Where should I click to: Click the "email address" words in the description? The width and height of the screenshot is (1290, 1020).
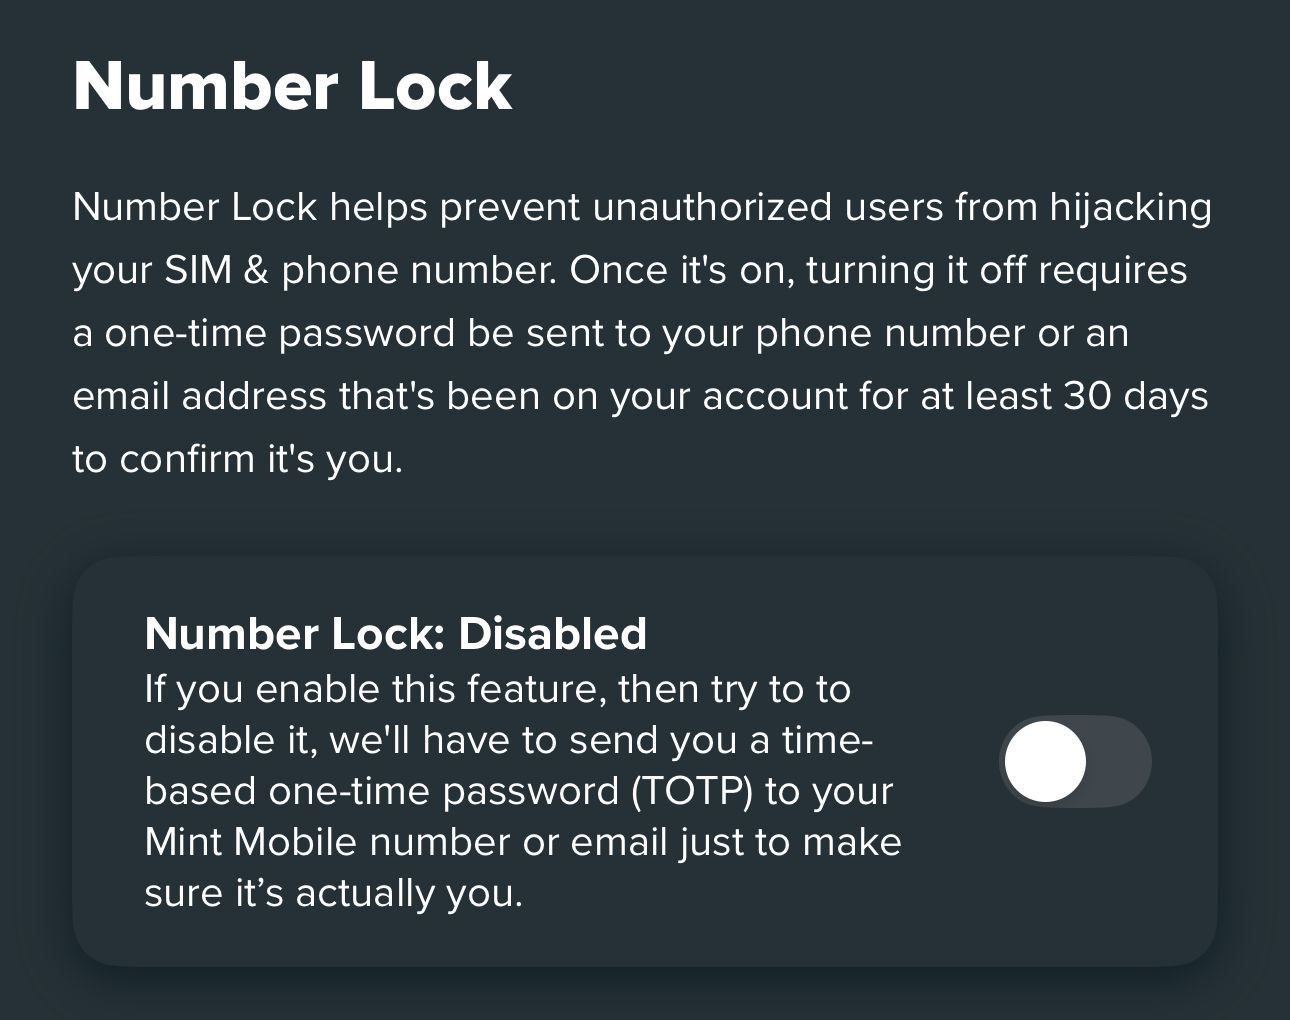point(200,397)
